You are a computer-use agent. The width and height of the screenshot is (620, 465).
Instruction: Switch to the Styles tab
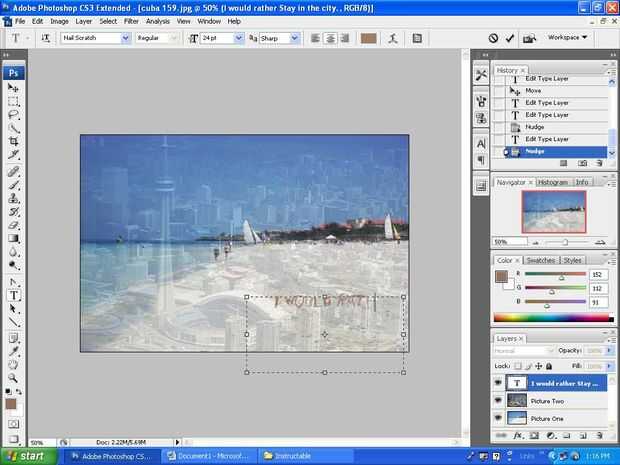click(x=572, y=260)
